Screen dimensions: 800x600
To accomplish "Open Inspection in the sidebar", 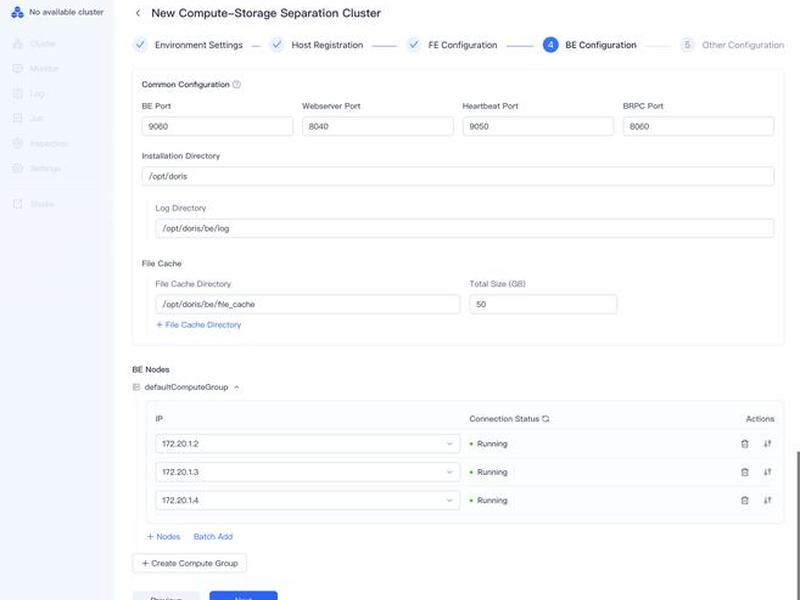I will (40, 143).
